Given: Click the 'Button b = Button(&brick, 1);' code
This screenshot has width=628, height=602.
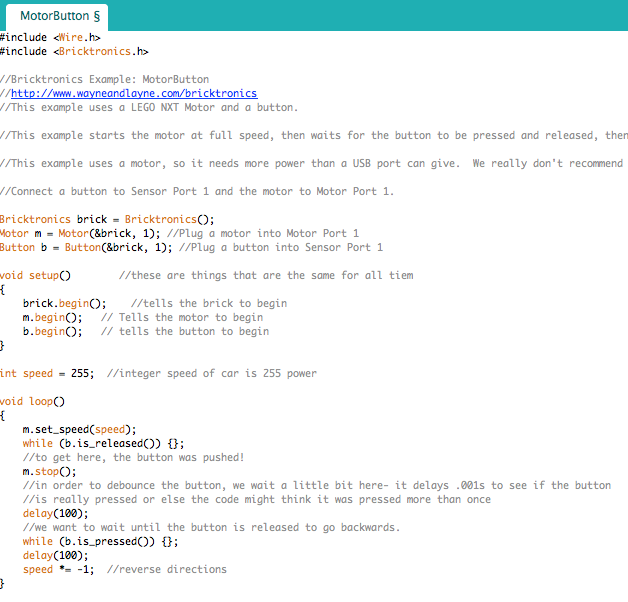Looking at the screenshot, I should tap(86, 248).
